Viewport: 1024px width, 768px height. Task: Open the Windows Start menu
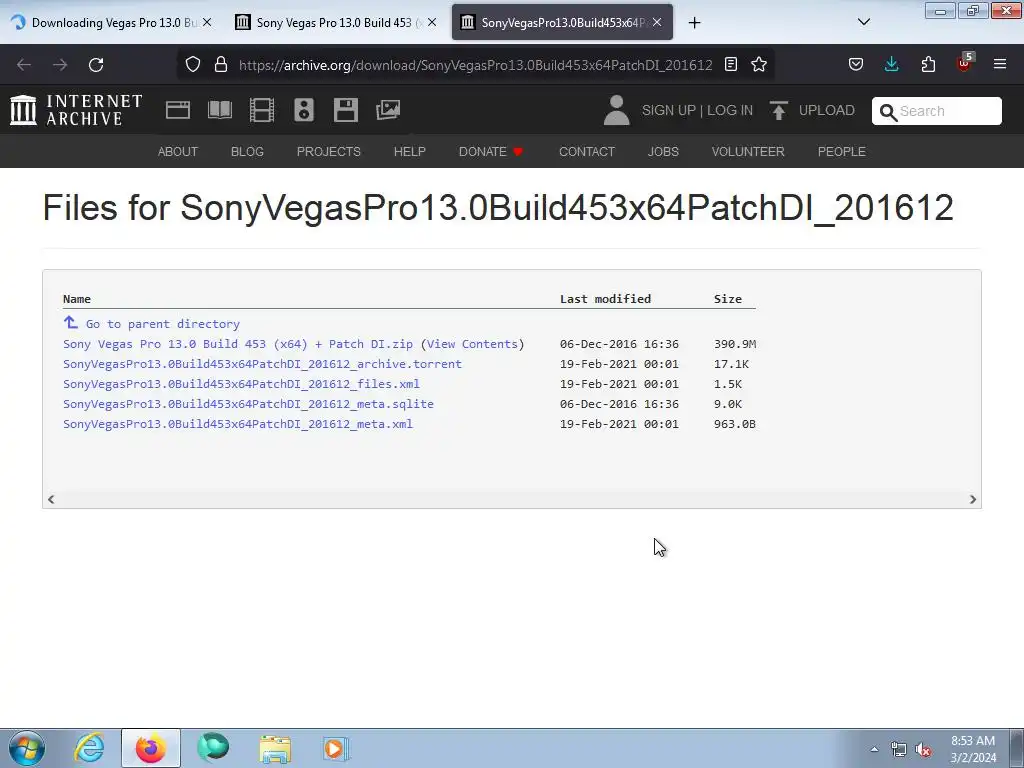click(x=27, y=748)
